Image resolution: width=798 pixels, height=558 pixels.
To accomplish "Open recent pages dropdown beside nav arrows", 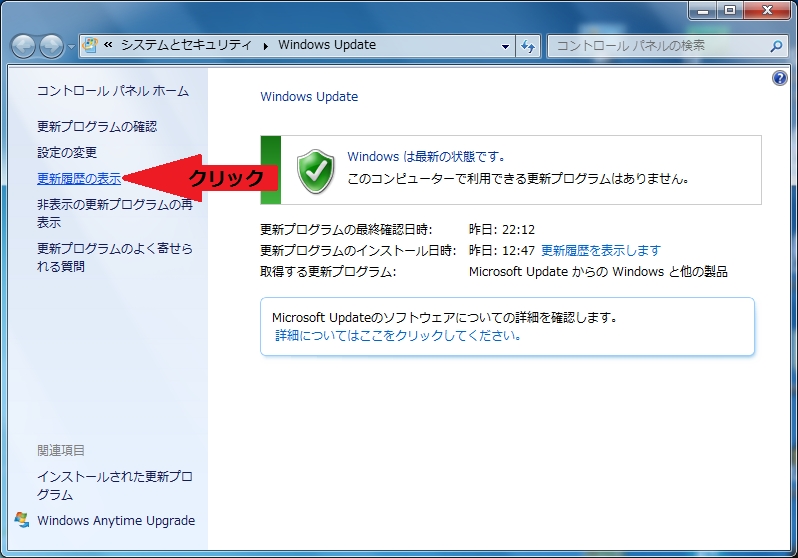I will point(71,47).
